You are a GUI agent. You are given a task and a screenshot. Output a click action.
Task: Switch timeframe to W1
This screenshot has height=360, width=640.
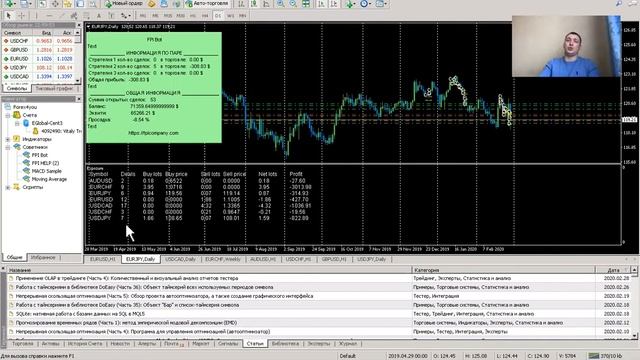[231, 16]
